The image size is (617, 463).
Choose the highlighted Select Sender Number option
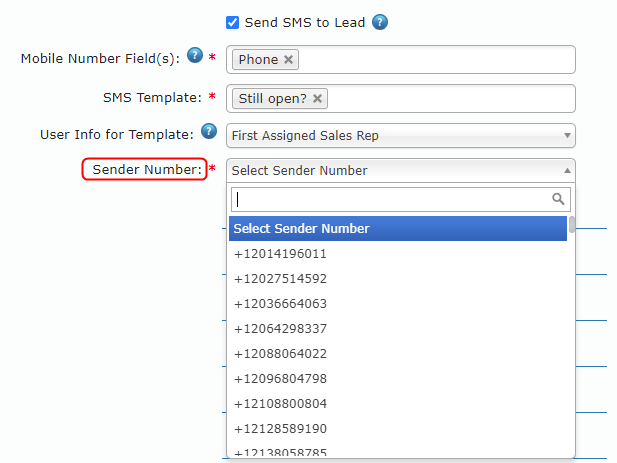coord(398,229)
